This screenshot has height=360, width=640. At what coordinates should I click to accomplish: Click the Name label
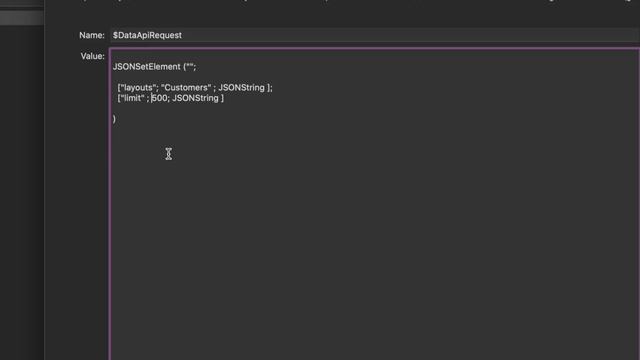[92, 35]
